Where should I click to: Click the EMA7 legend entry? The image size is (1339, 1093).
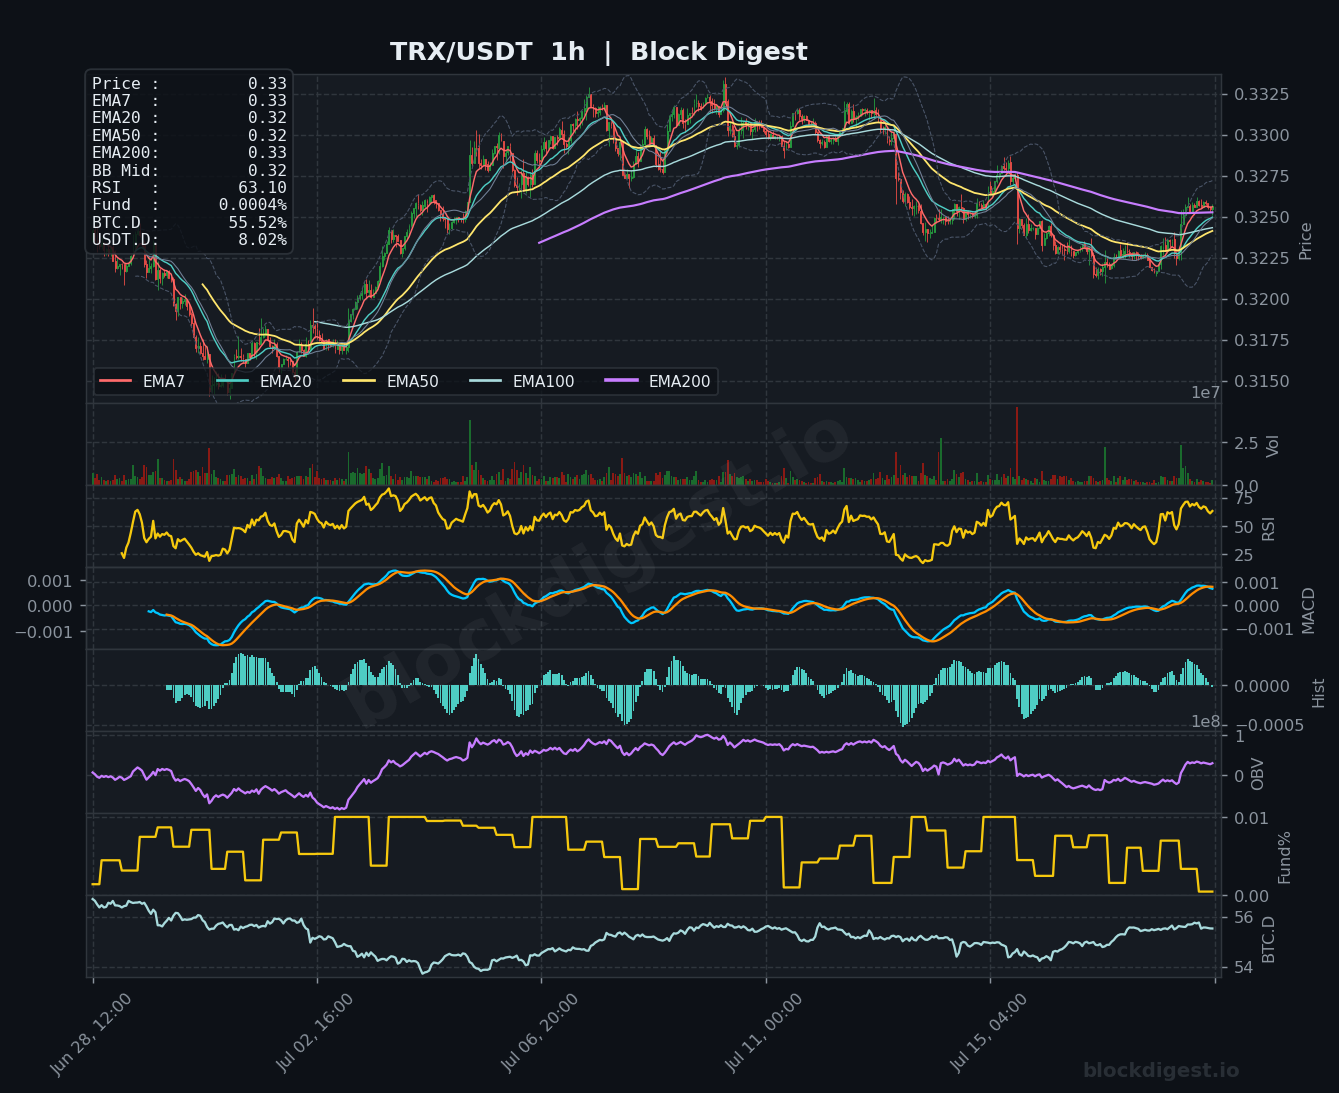pos(143,381)
